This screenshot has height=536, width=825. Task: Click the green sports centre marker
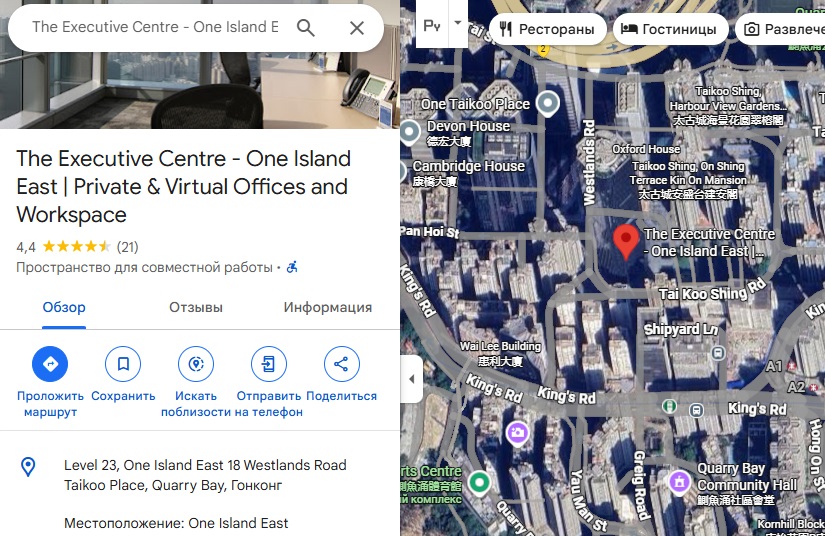point(479,482)
